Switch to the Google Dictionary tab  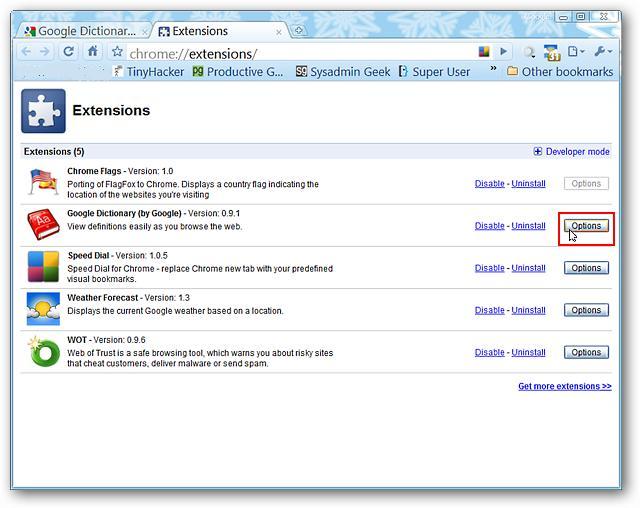85,31
